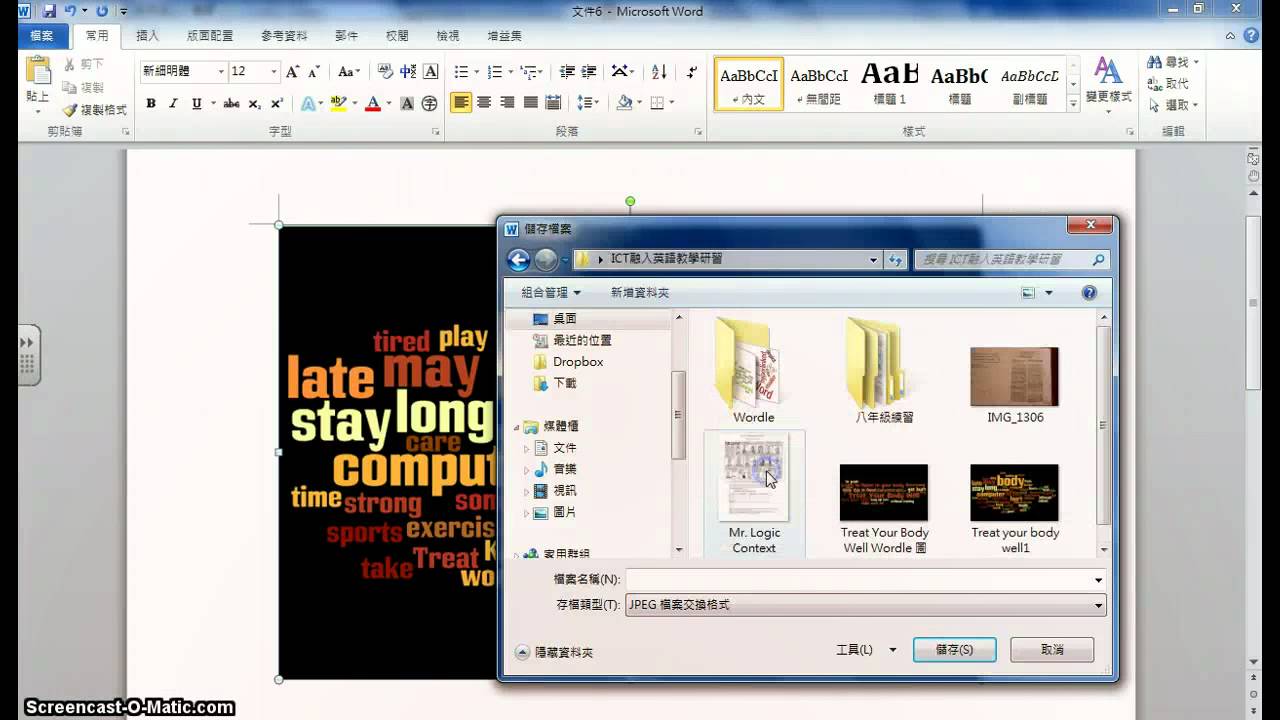
Task: Open the text effects tool
Action: click(309, 103)
